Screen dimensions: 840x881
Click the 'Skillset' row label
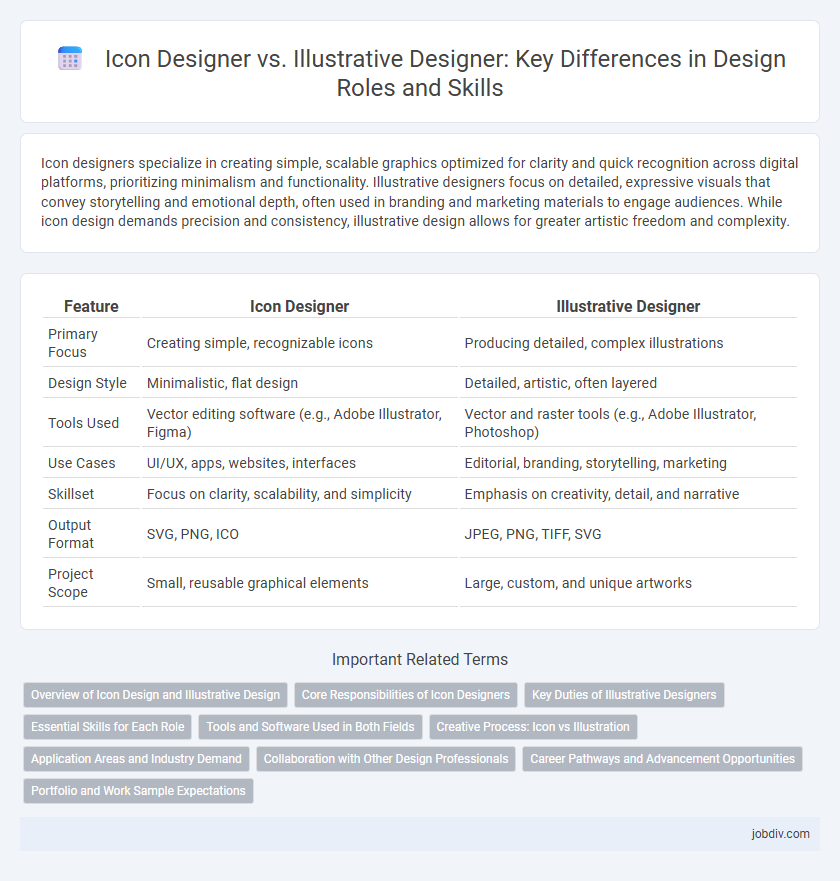pos(91,494)
